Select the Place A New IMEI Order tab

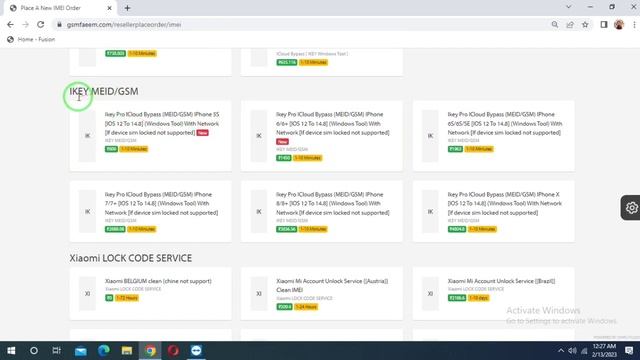(x=60, y=8)
